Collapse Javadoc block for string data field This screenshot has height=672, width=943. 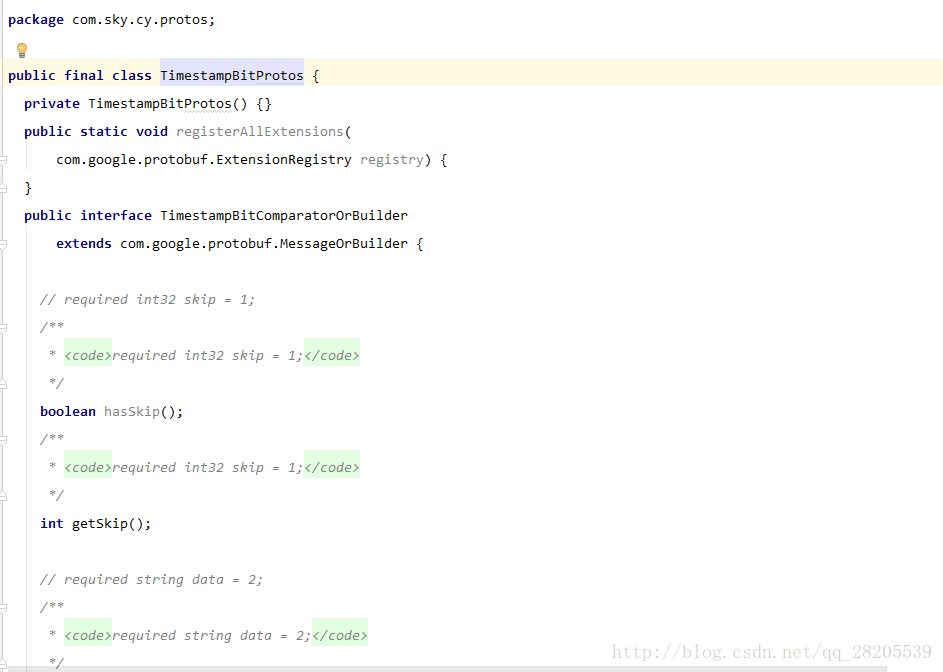[x=3, y=608]
